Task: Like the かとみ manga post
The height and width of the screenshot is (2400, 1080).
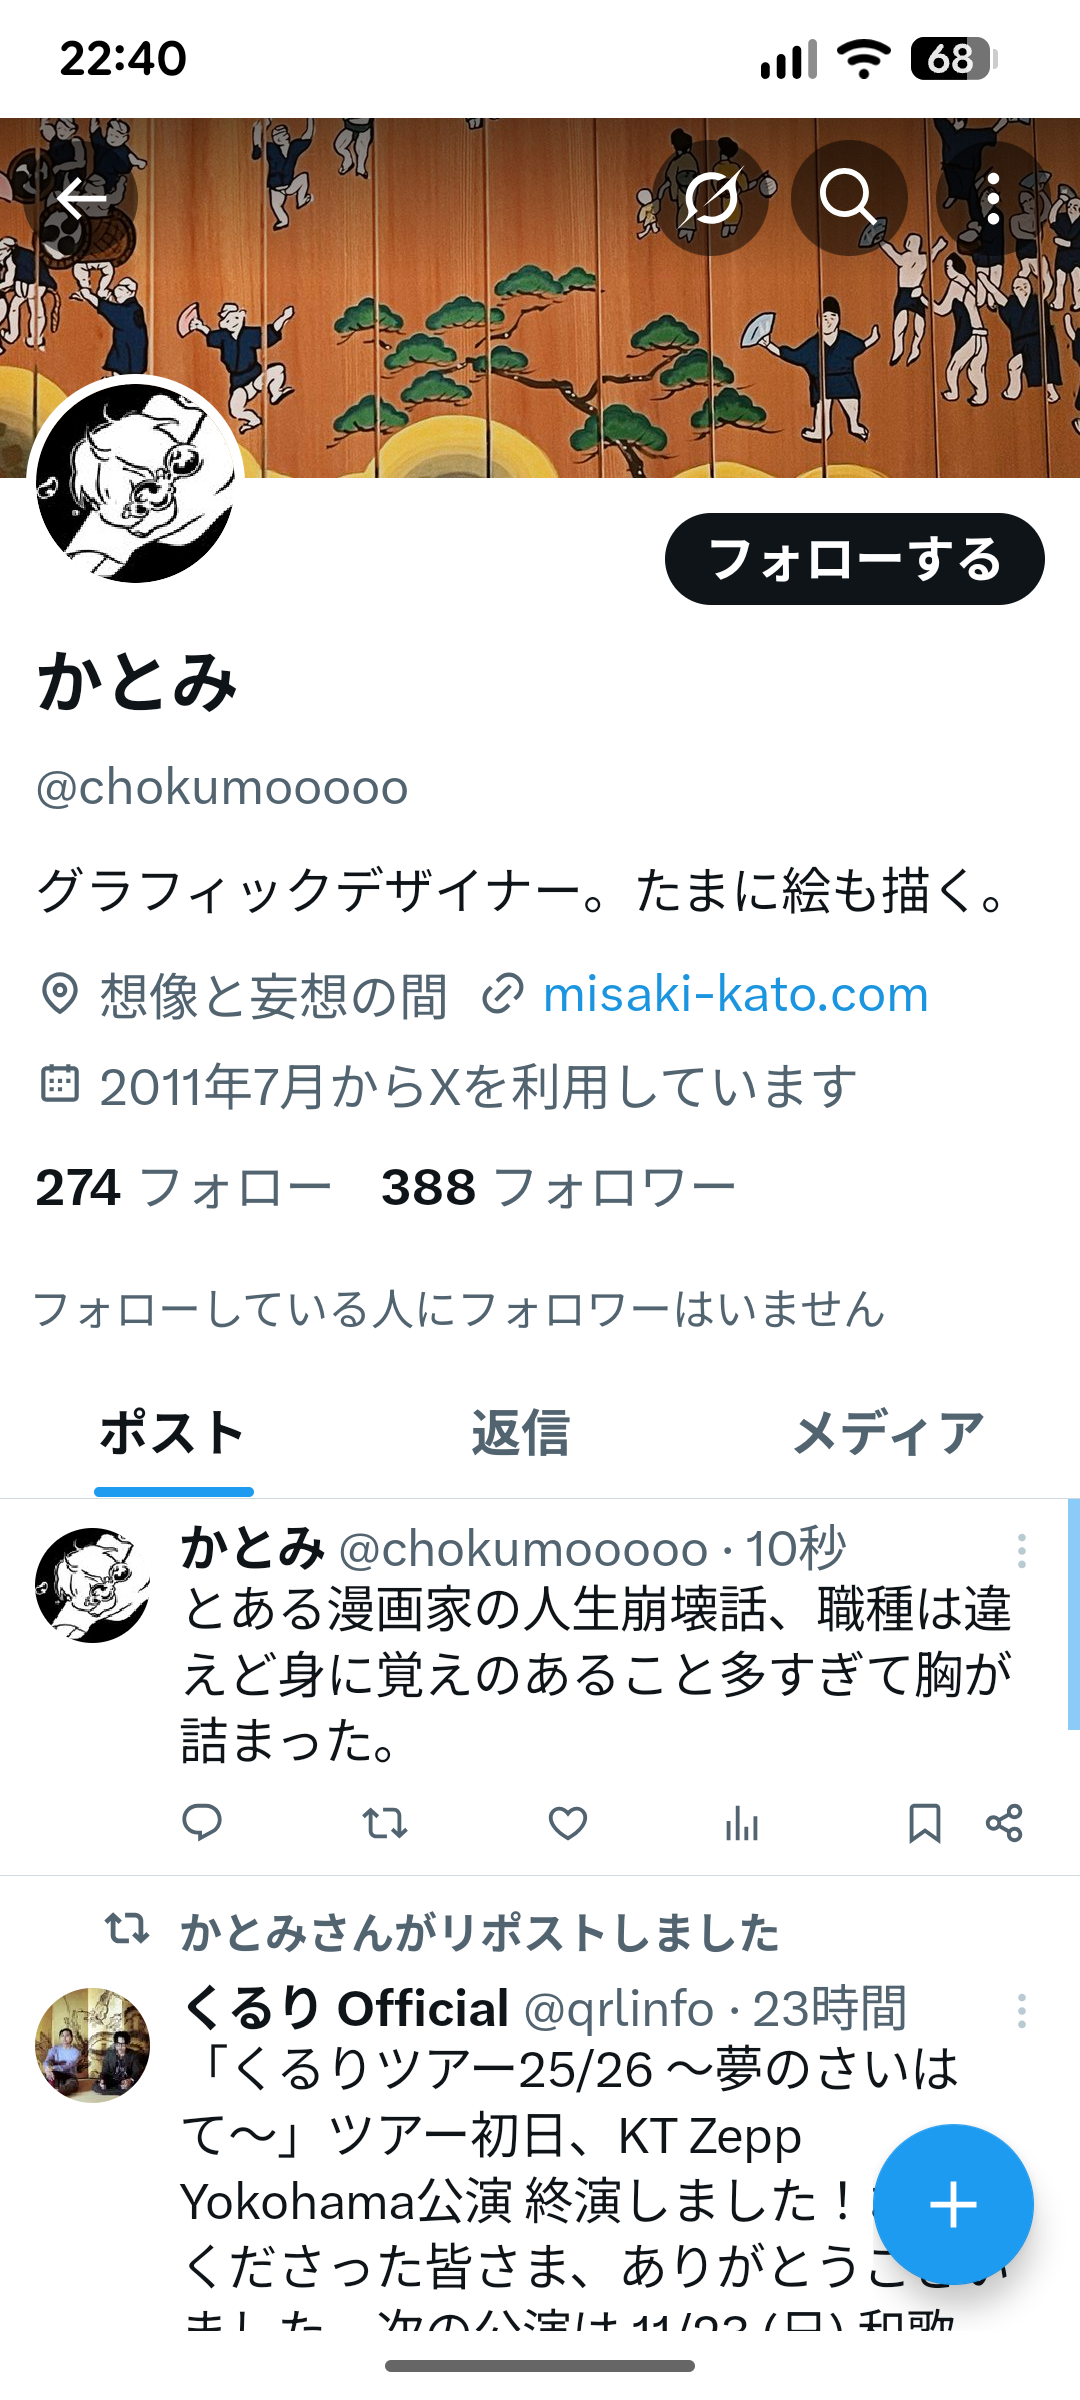Action: (x=568, y=1823)
